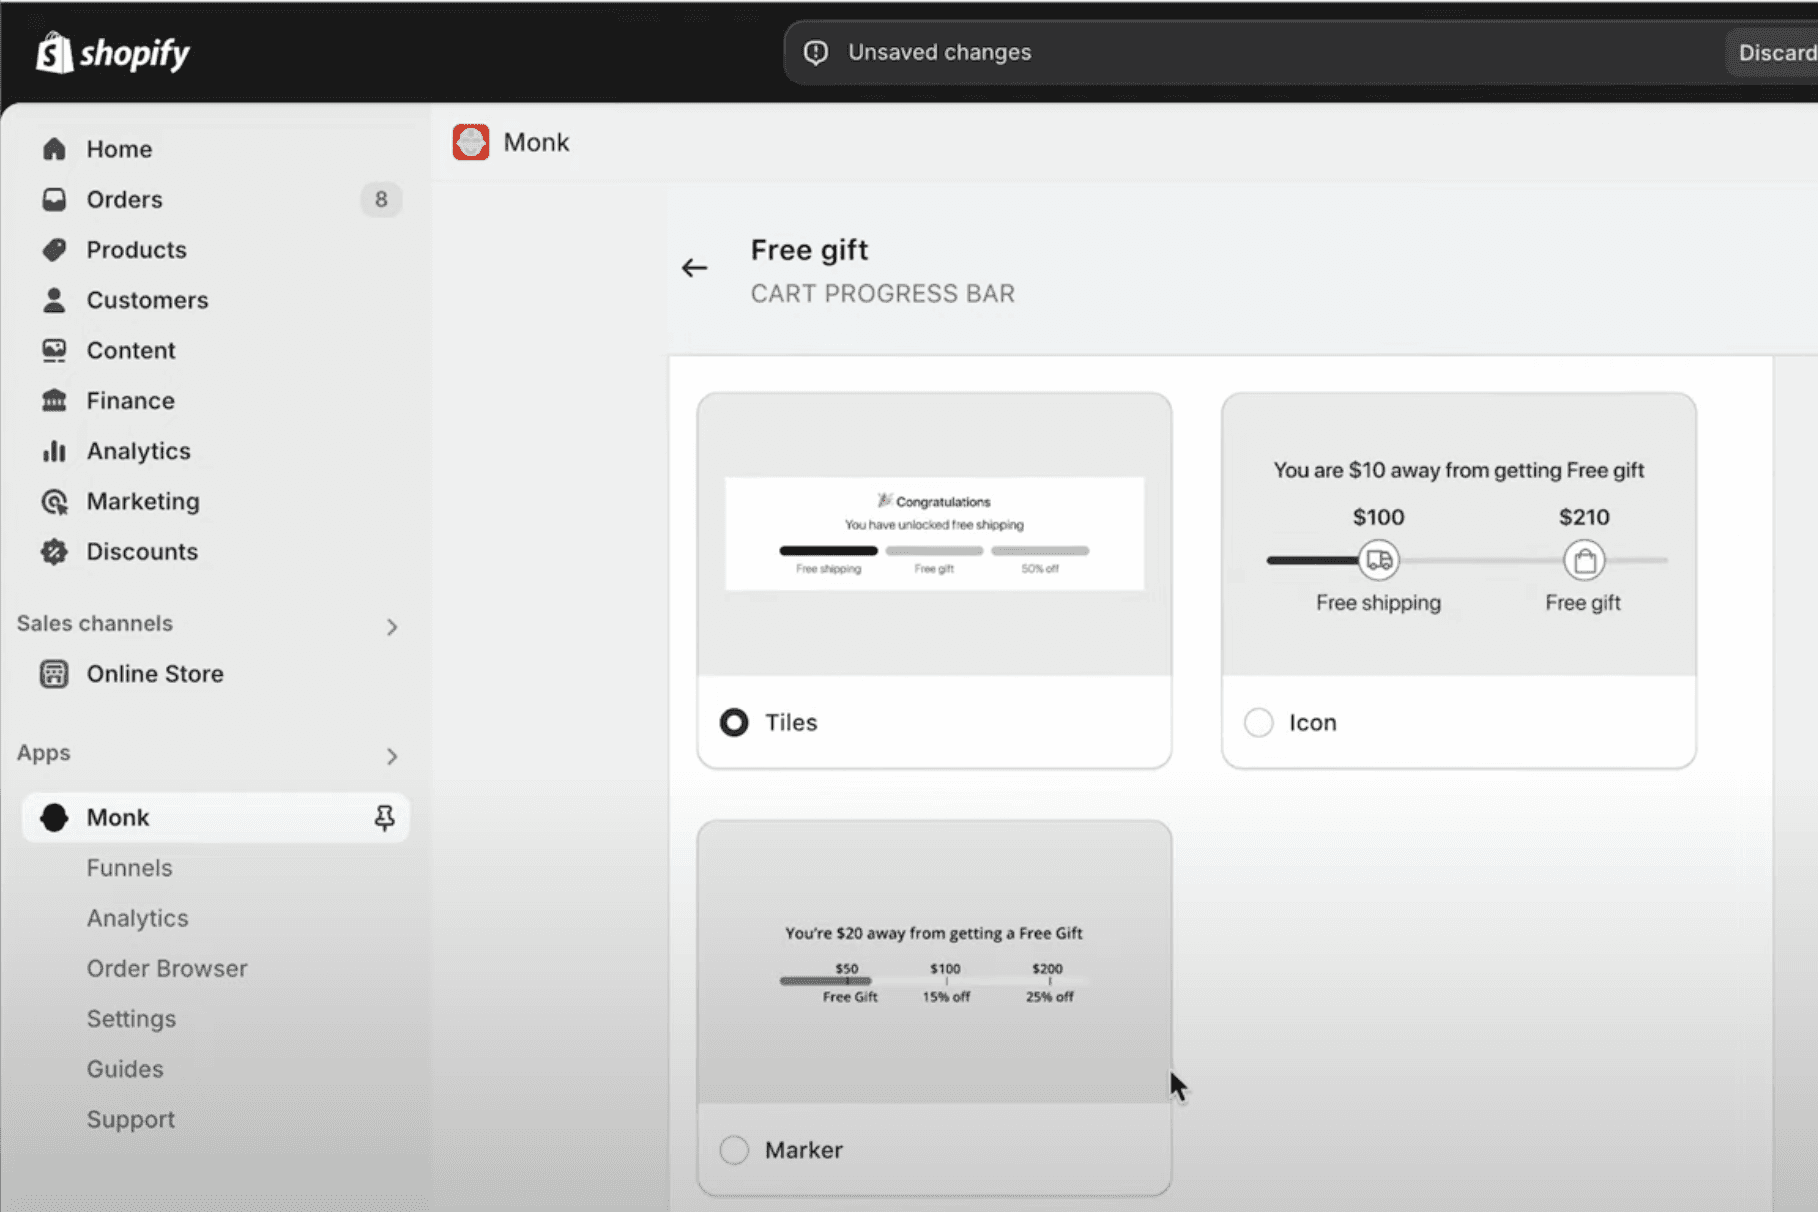
Task: Click the Icon option label
Action: coord(1312,722)
